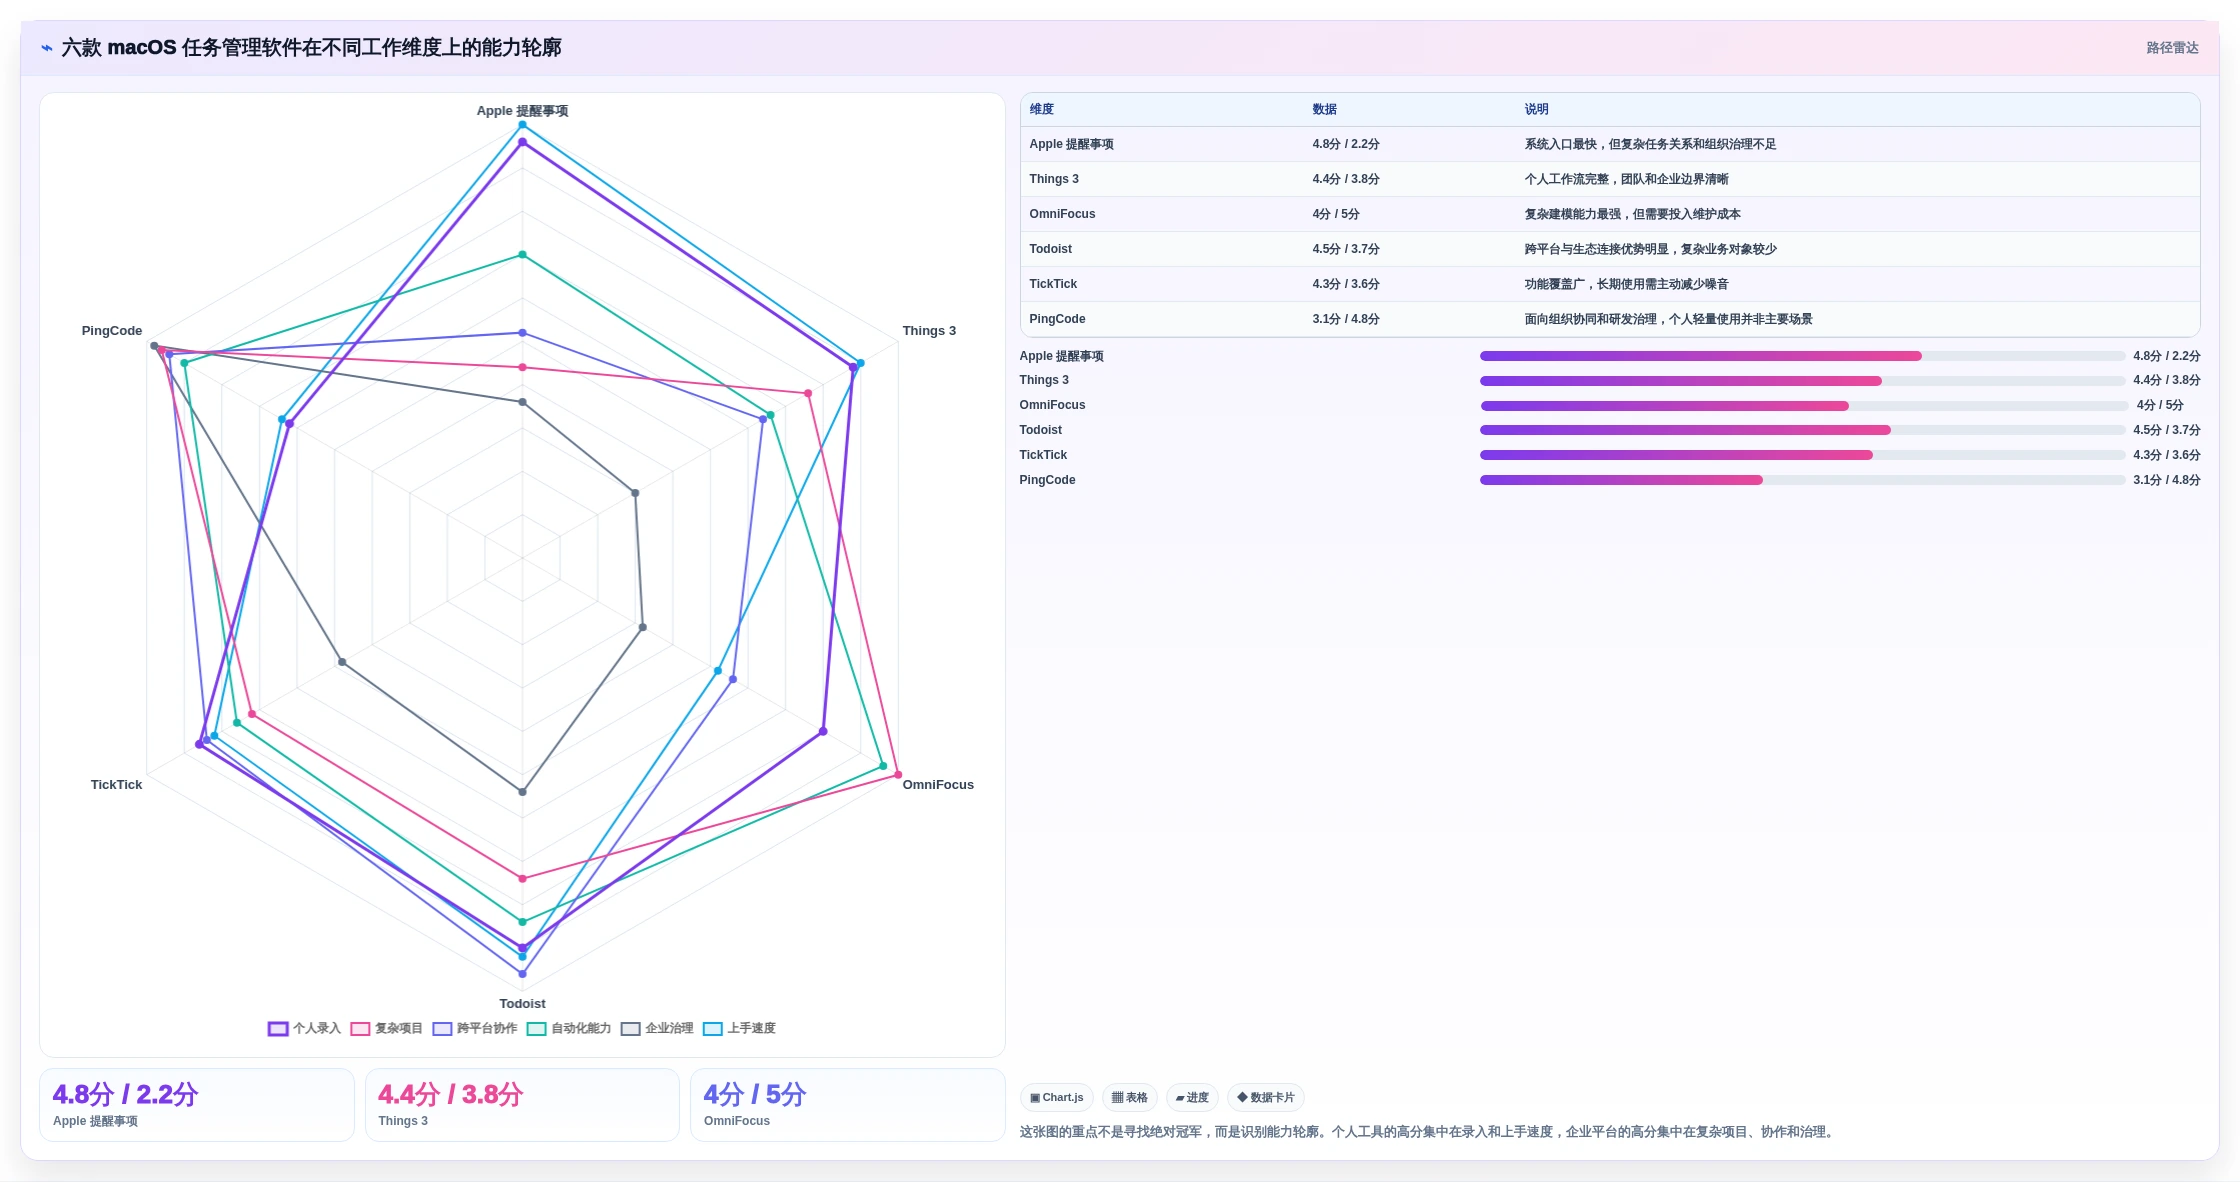Toggle the 自动化能力 legend series

point(569,1028)
